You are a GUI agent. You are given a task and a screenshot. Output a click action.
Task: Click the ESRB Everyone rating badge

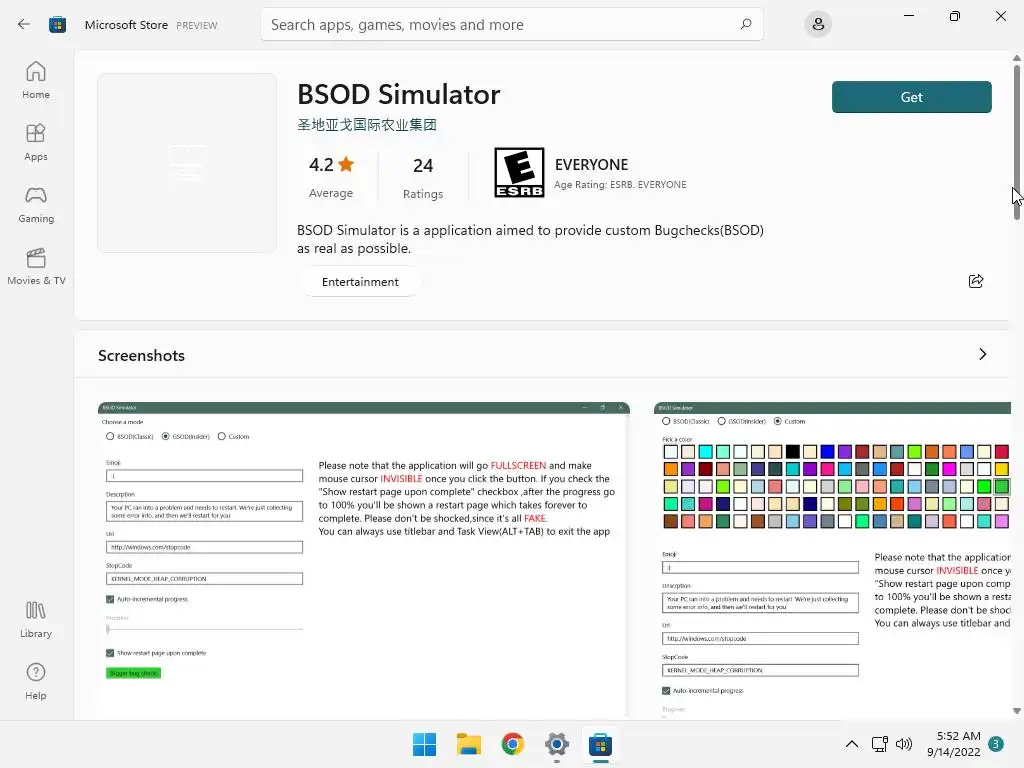[x=519, y=172]
